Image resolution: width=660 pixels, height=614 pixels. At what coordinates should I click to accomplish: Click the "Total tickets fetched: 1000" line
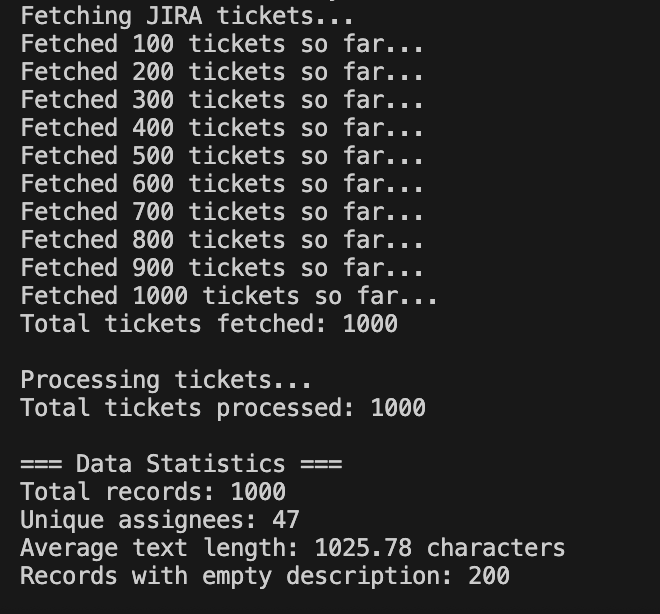click(209, 324)
